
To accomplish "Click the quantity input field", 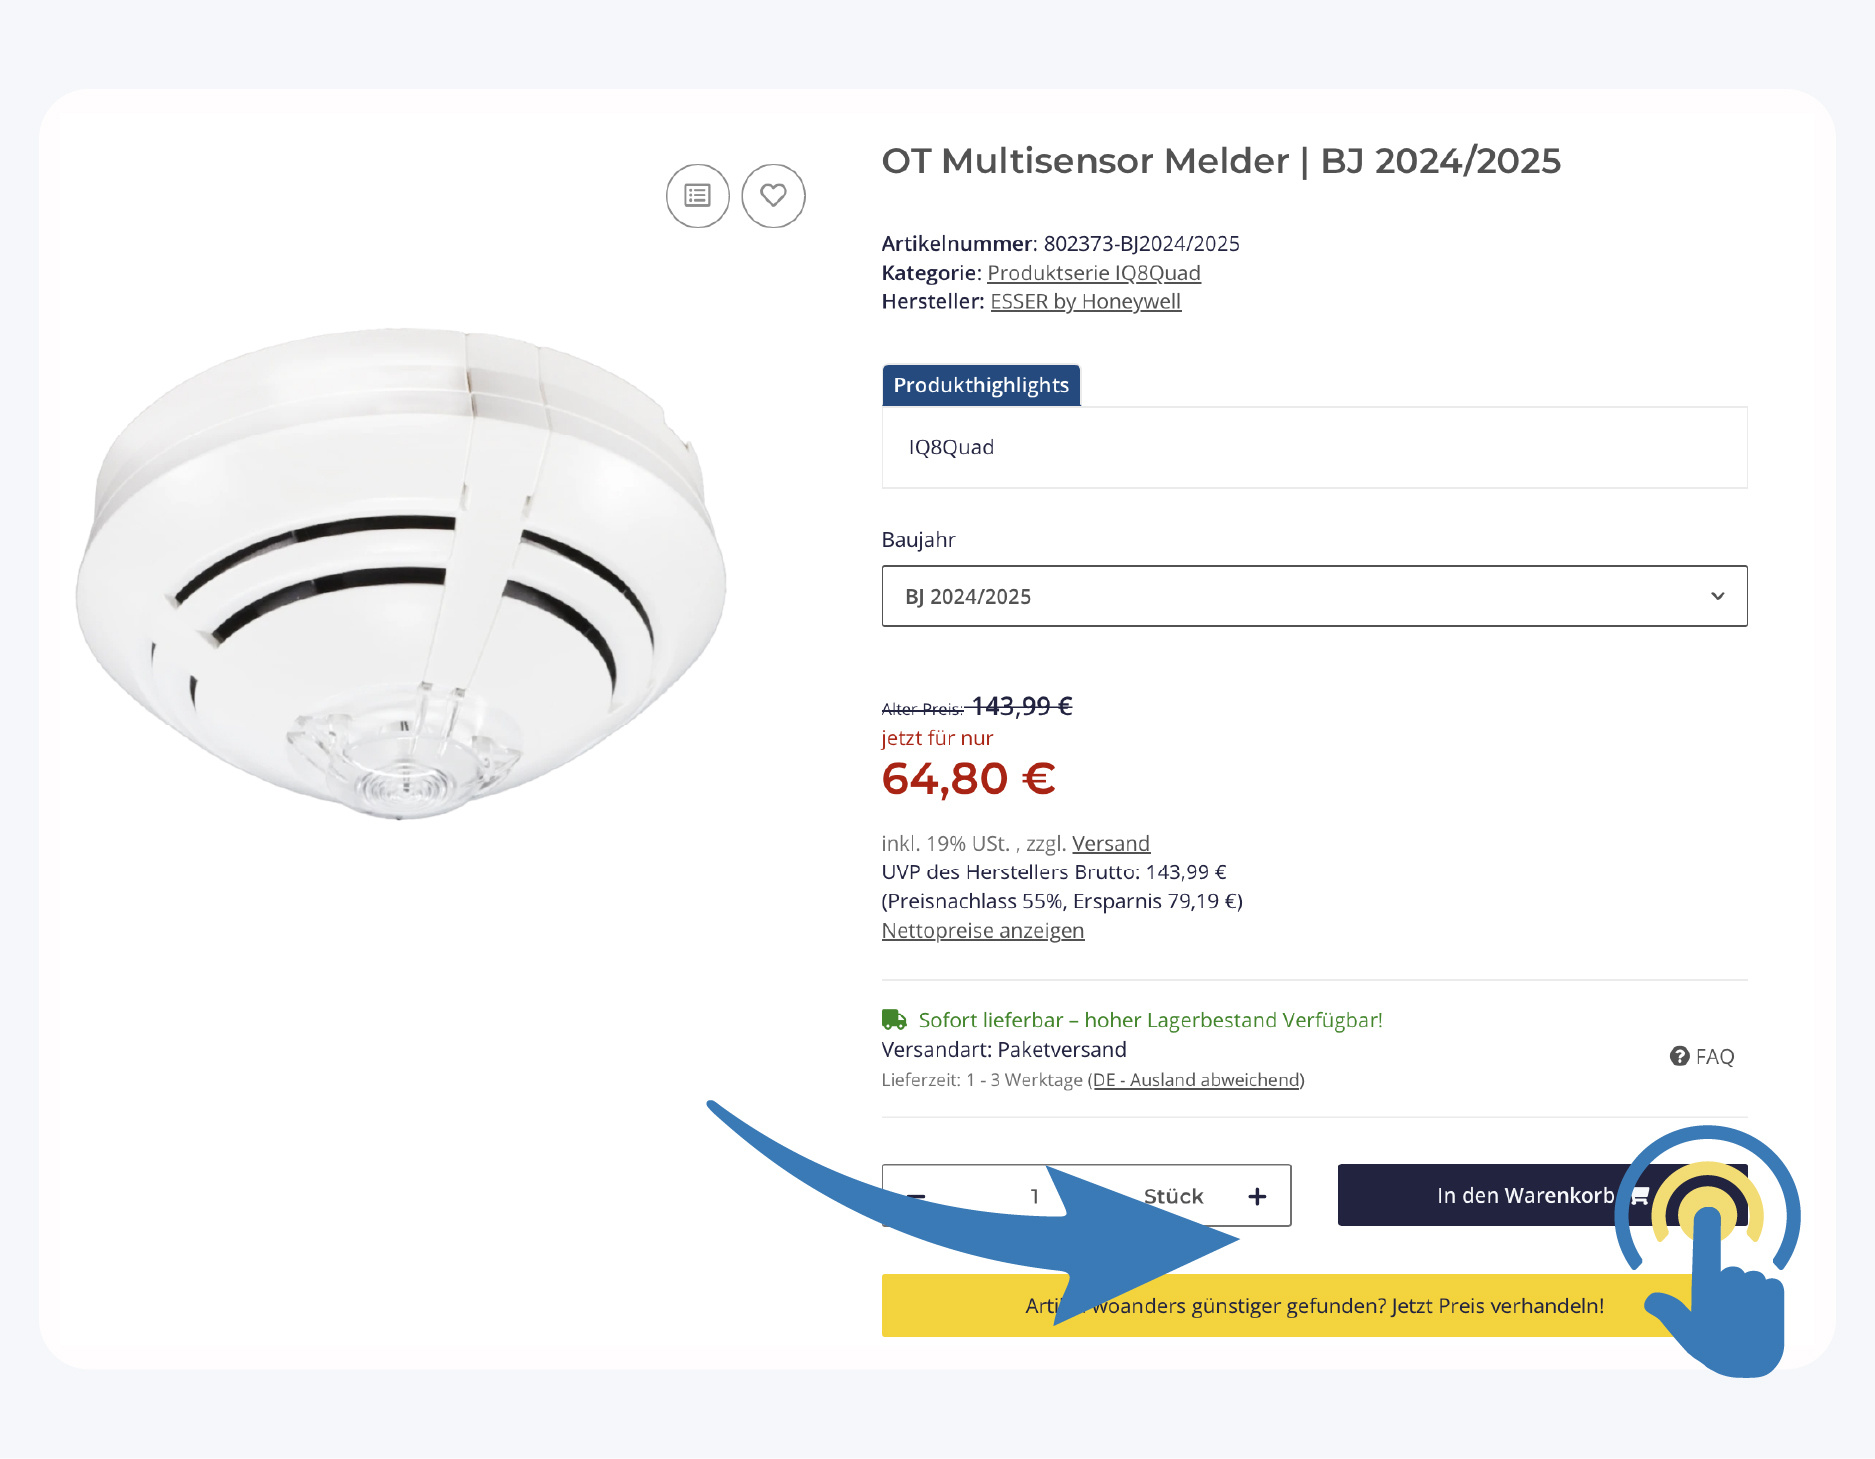I will tap(1035, 1196).
